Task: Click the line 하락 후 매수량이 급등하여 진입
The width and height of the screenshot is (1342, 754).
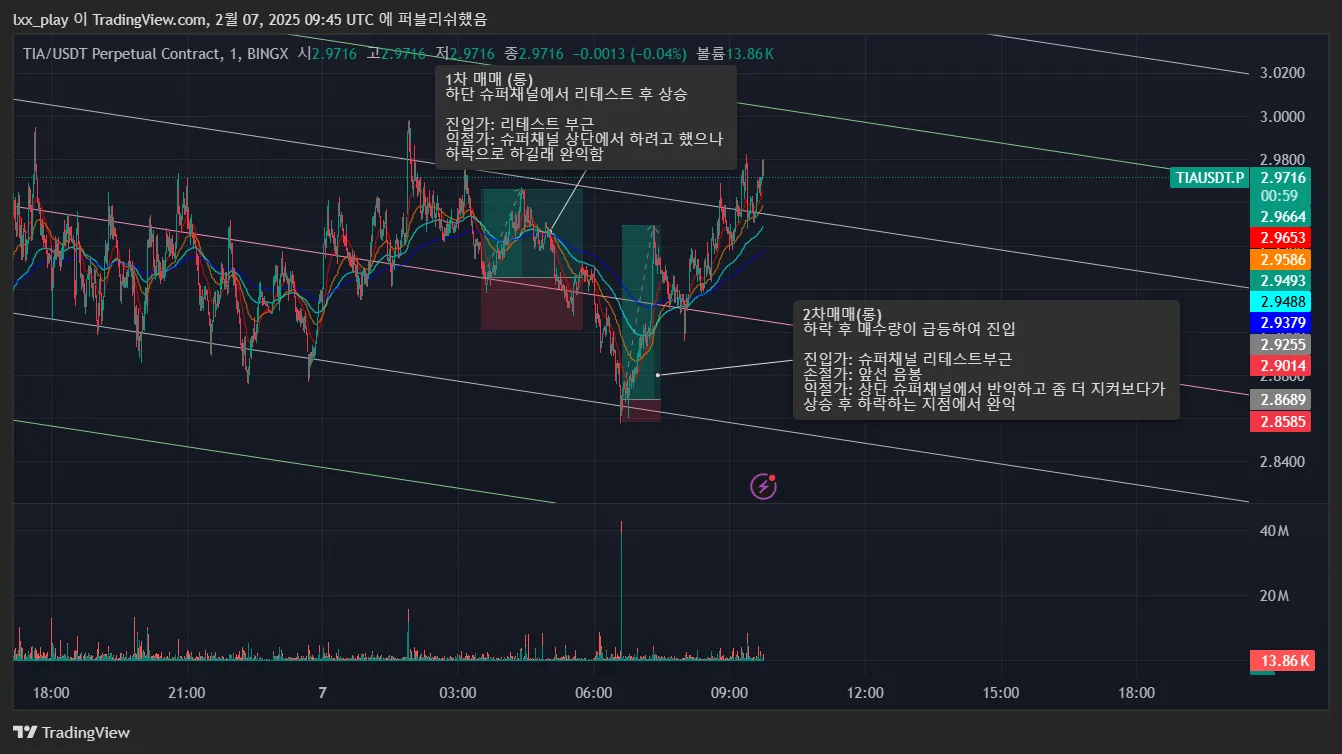Action: click(909, 328)
